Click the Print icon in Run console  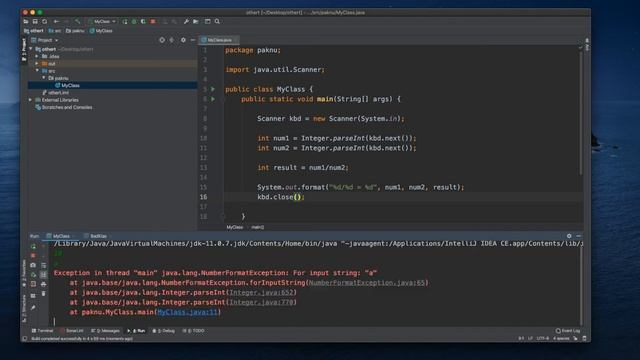coord(44,284)
